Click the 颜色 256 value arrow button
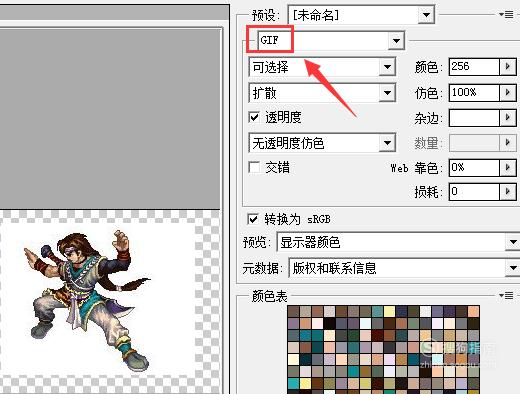The width and height of the screenshot is (520, 394). coord(508,66)
